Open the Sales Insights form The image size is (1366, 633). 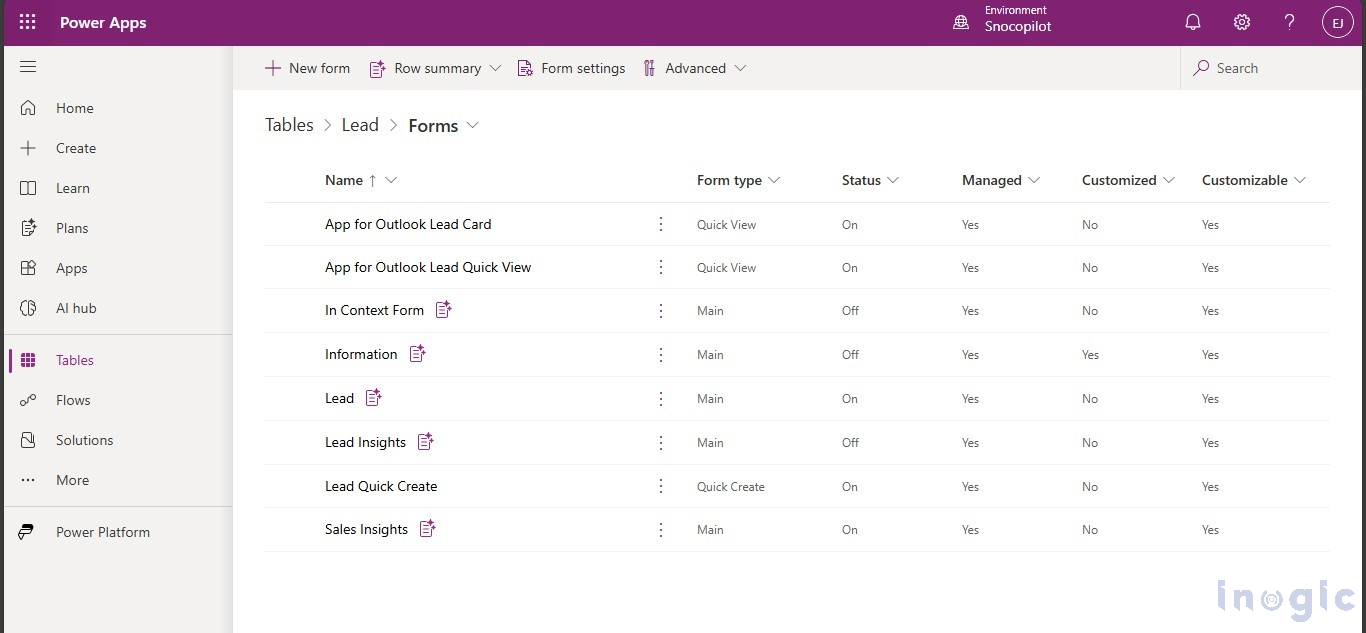[x=366, y=529]
